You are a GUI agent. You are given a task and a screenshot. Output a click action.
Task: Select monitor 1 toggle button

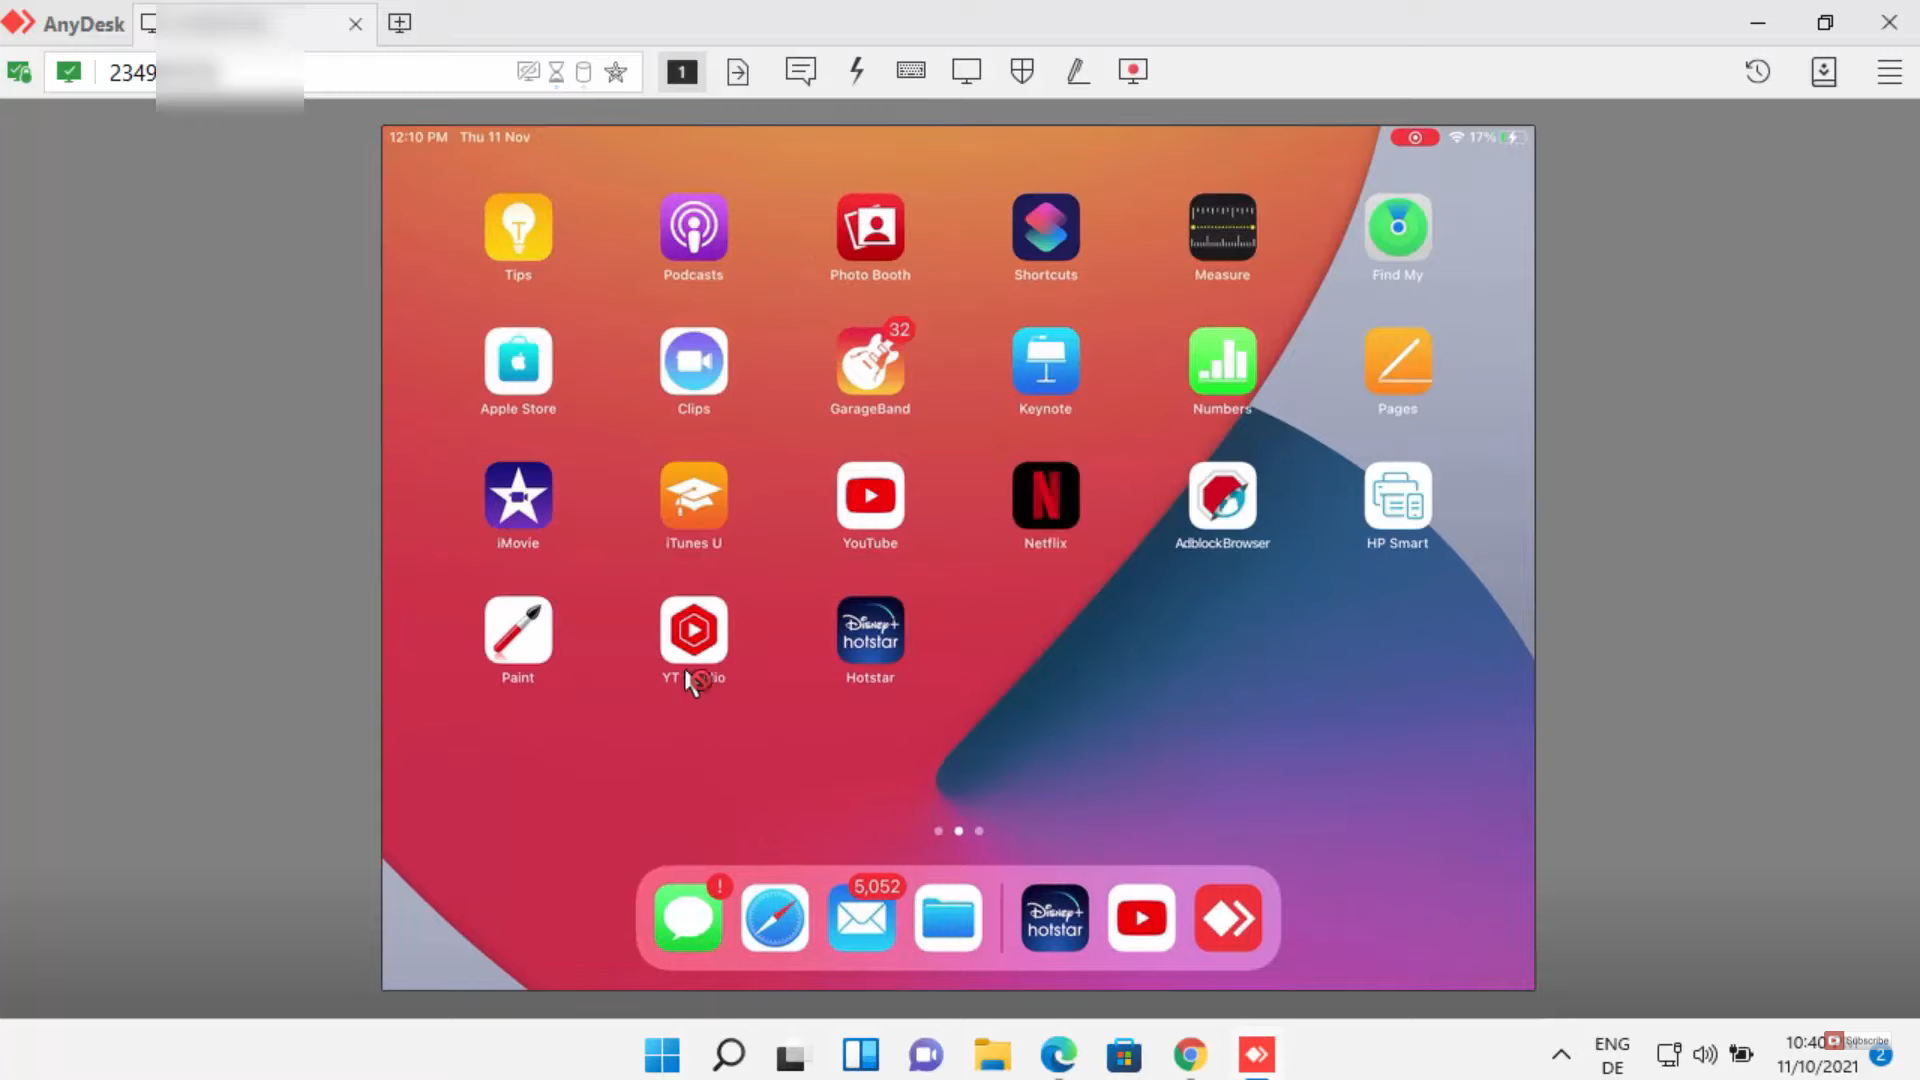point(682,71)
